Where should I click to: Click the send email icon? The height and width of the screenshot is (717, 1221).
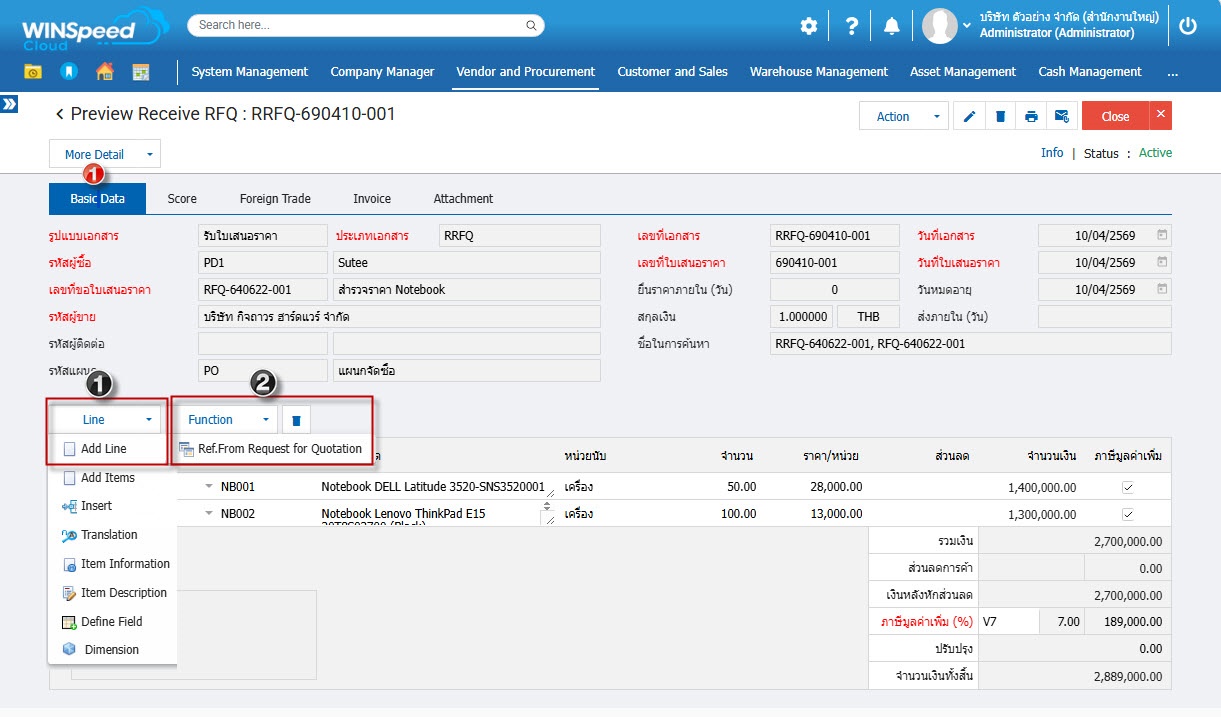pyautogui.click(x=1061, y=116)
